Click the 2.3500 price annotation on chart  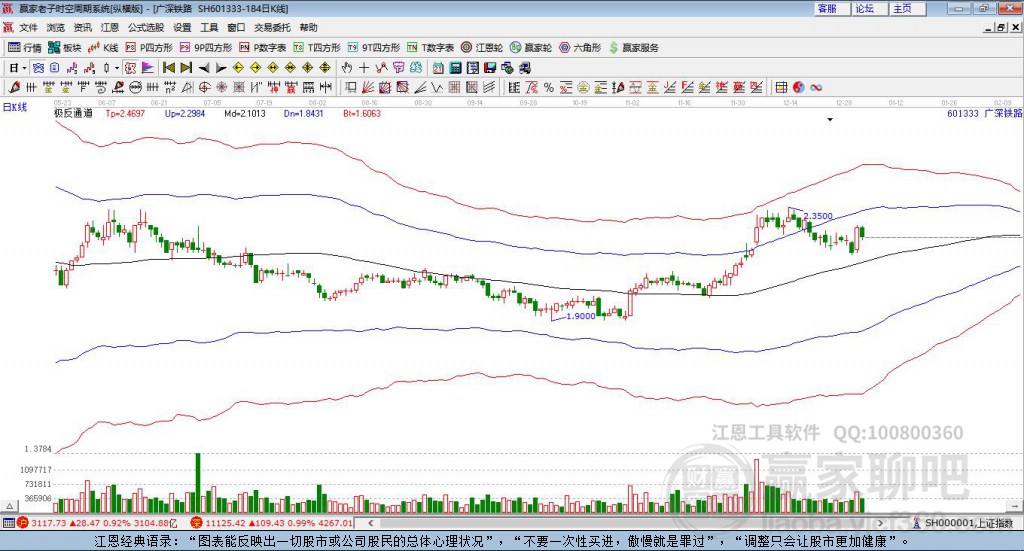[818, 216]
